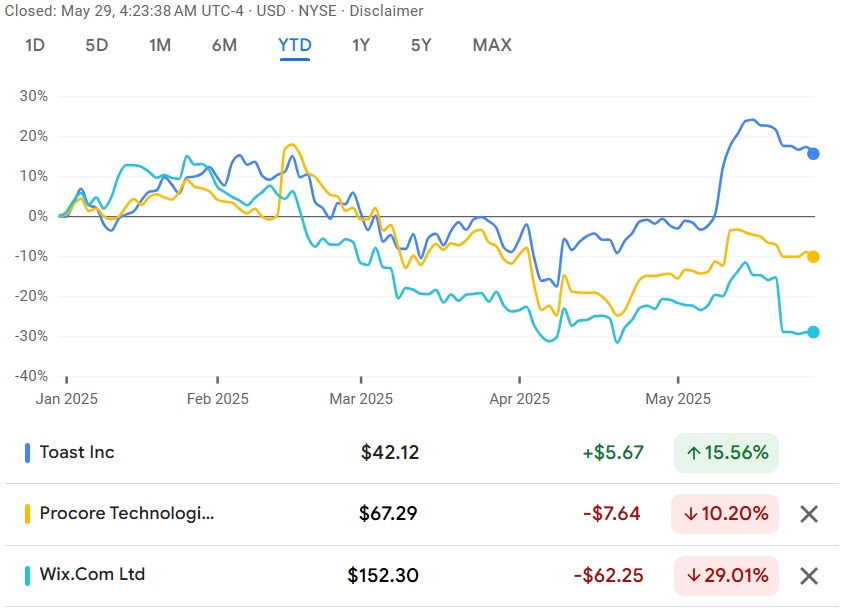Choose the 1M chart range
The width and height of the screenshot is (853, 613).
(x=160, y=45)
